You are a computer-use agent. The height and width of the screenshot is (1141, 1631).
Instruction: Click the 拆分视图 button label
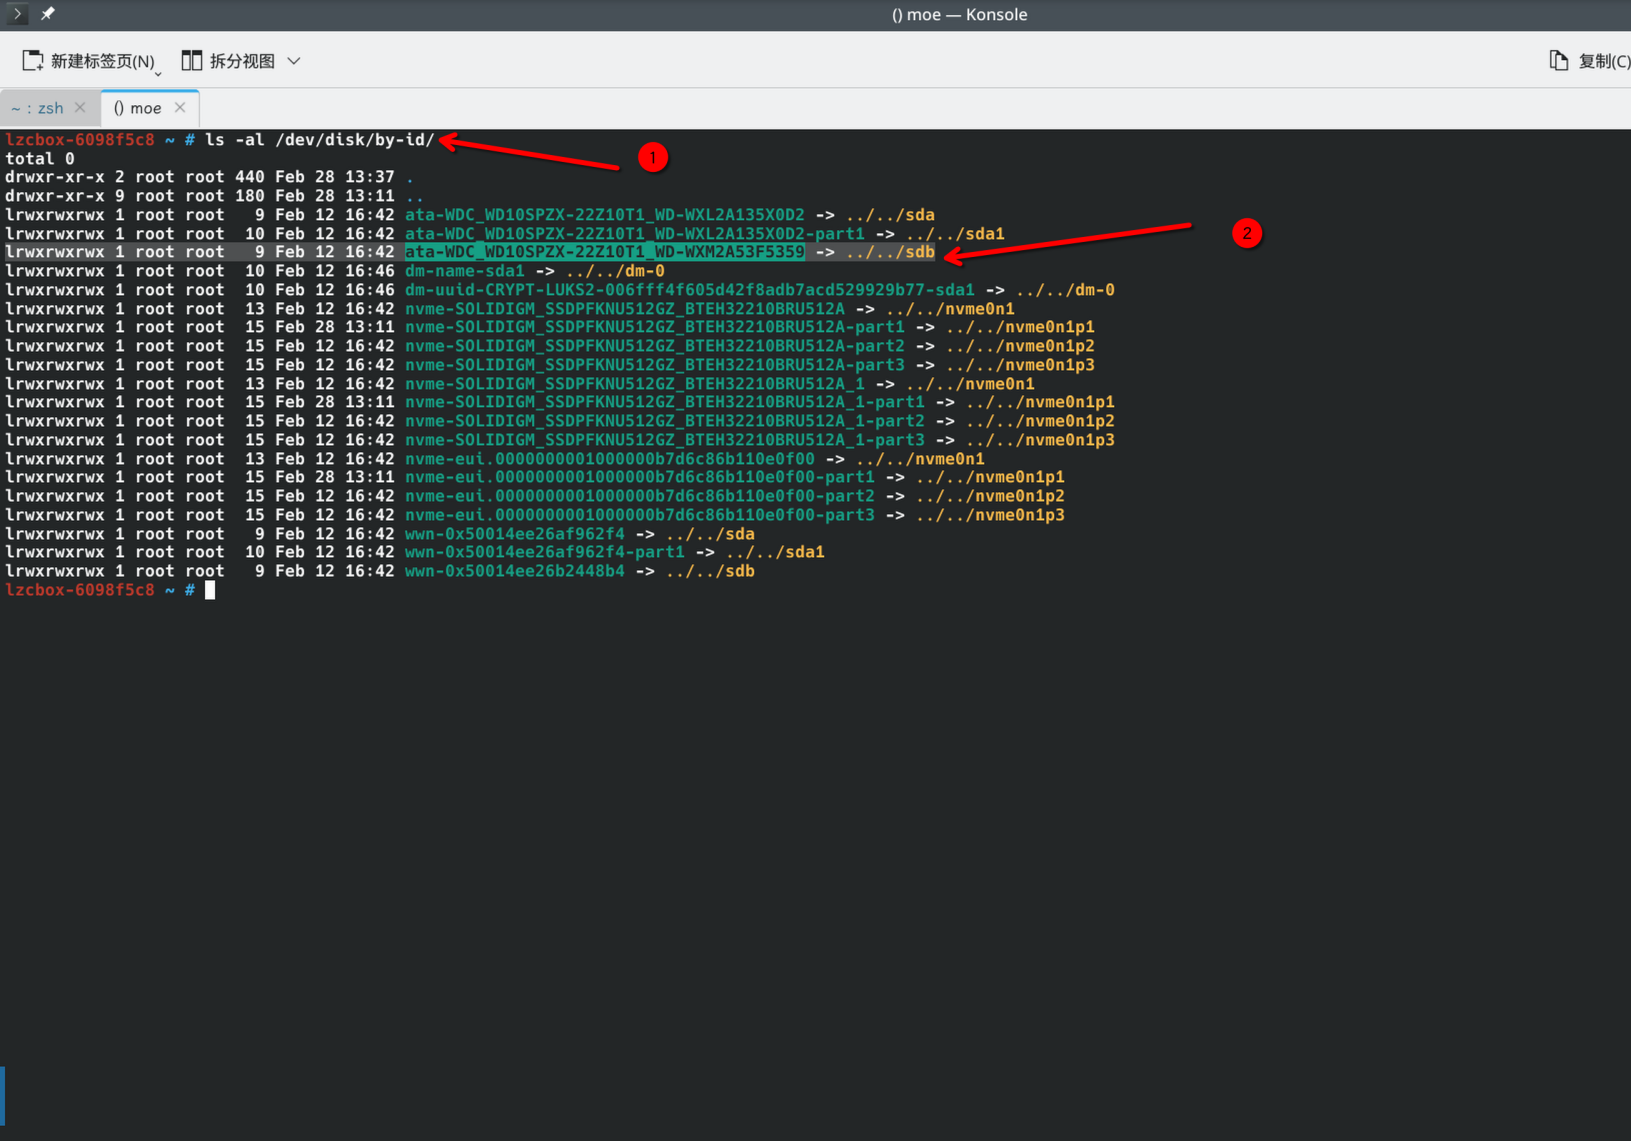coord(242,61)
